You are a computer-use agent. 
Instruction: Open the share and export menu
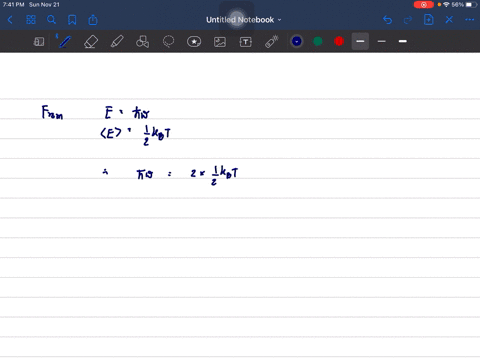[x=93, y=20]
